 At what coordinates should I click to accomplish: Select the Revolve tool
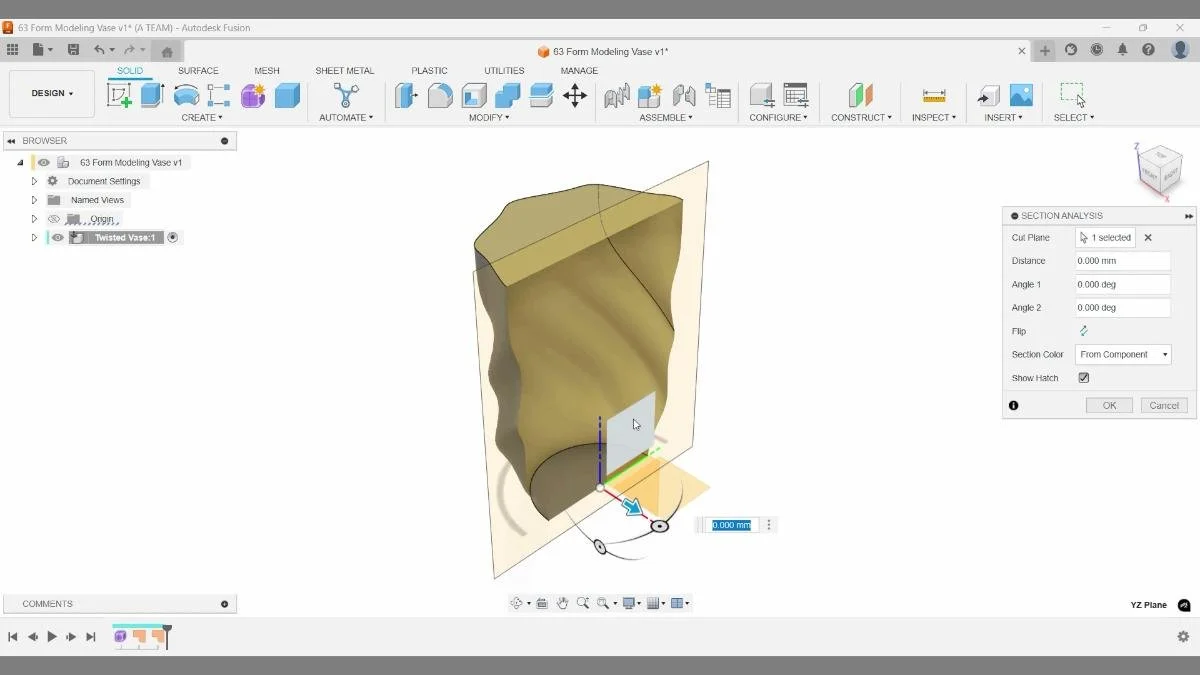pos(185,95)
